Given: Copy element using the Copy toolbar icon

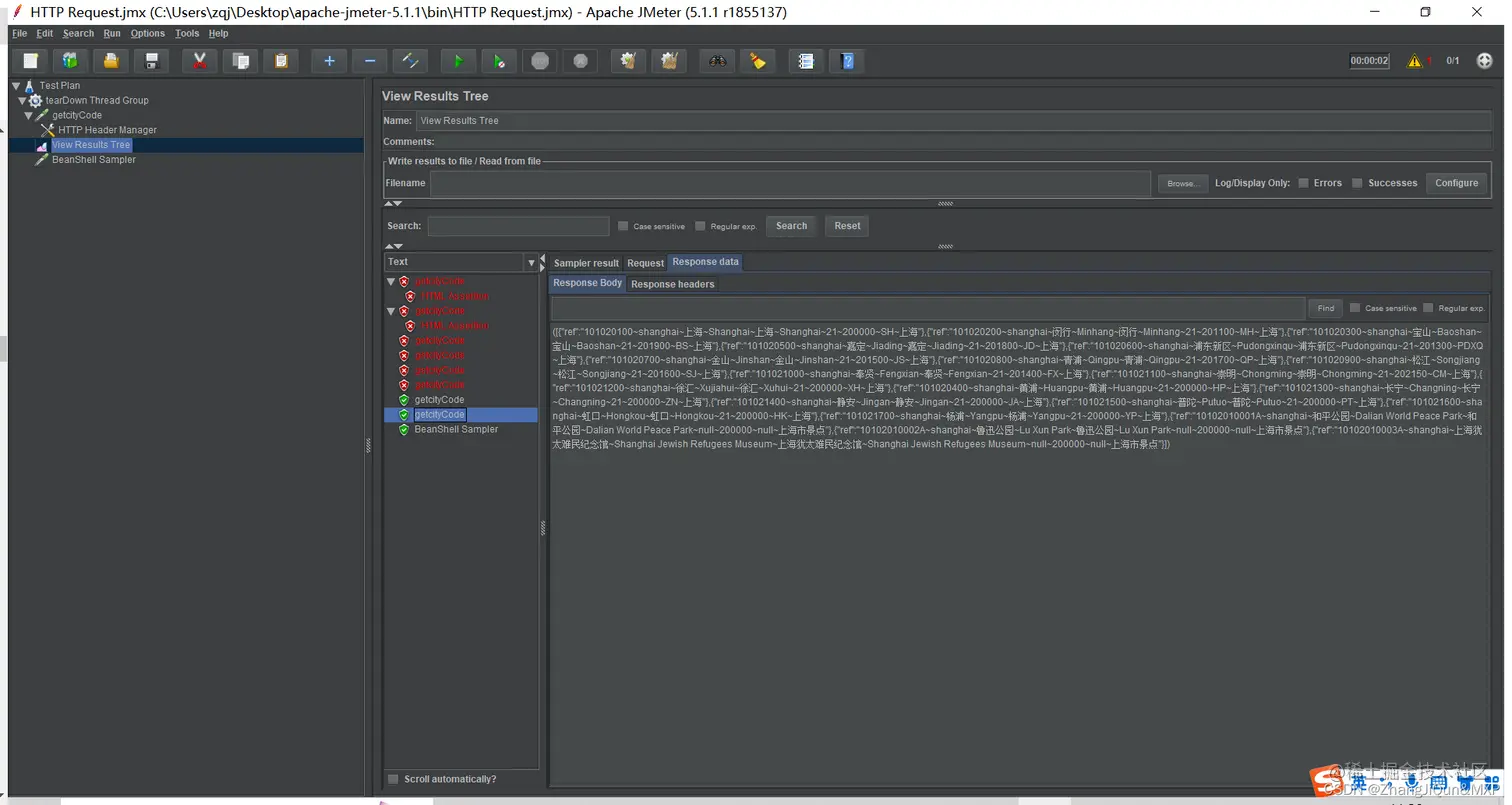Looking at the screenshot, I should pyautogui.click(x=241, y=61).
